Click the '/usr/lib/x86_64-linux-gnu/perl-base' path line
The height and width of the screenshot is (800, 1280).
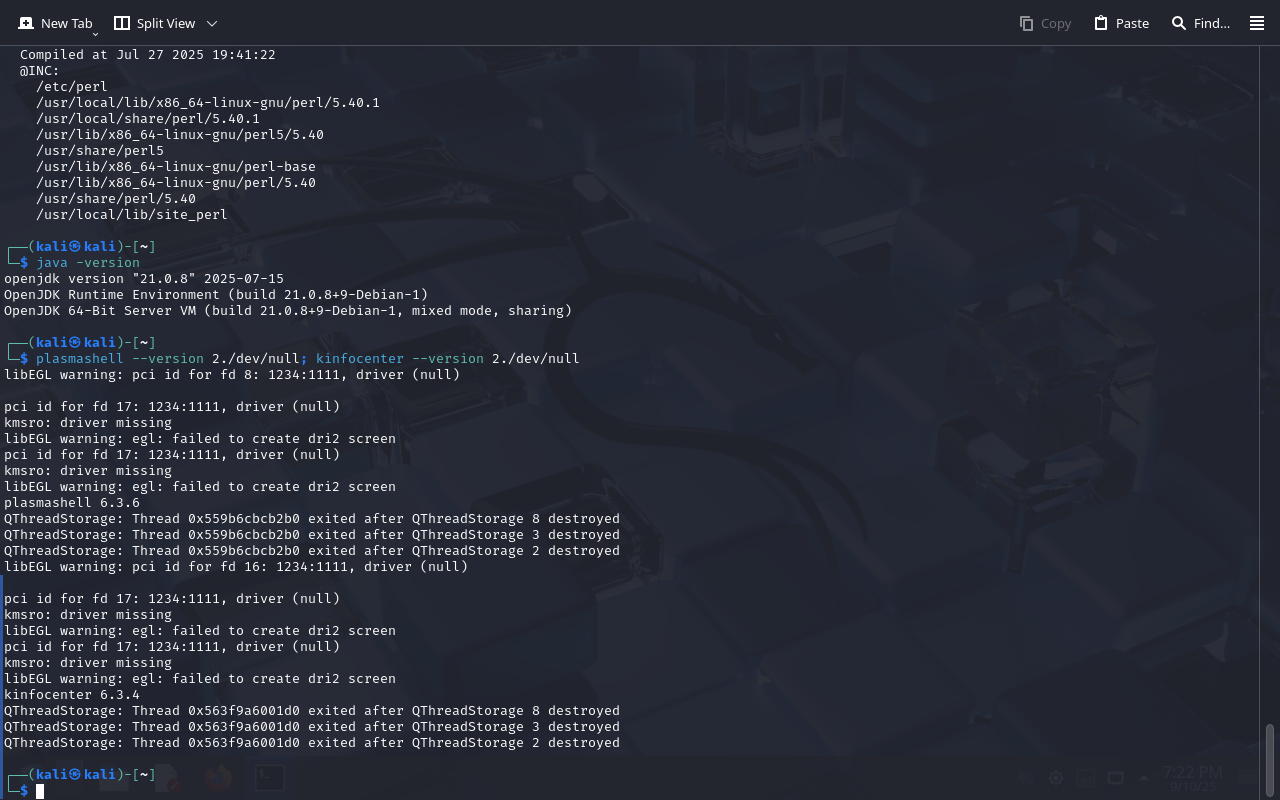176,167
